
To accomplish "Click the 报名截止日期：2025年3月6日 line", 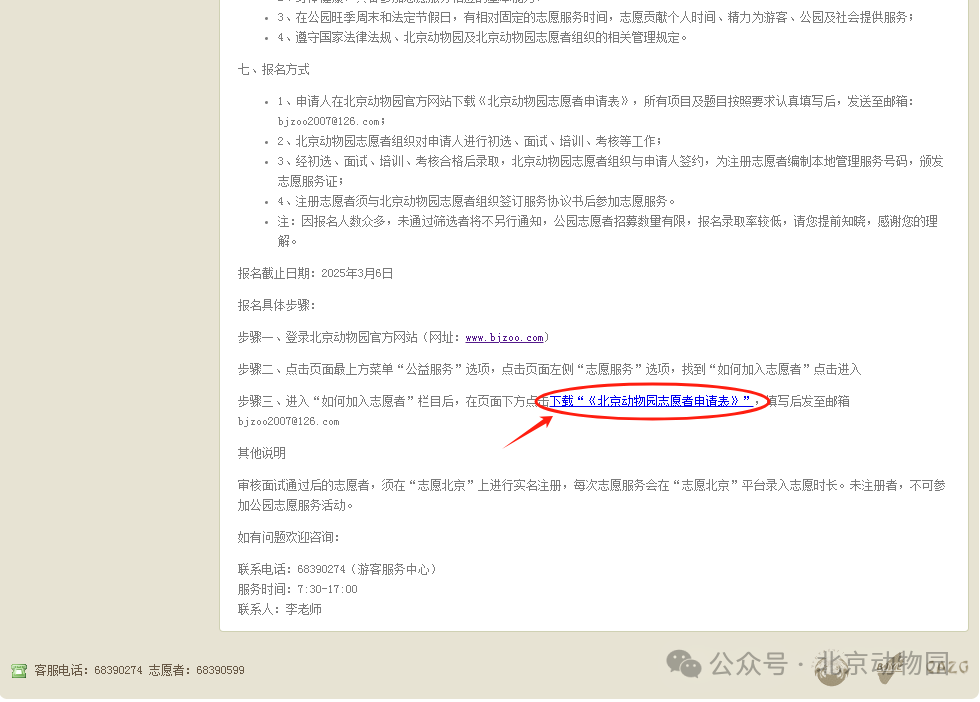I will [316, 273].
